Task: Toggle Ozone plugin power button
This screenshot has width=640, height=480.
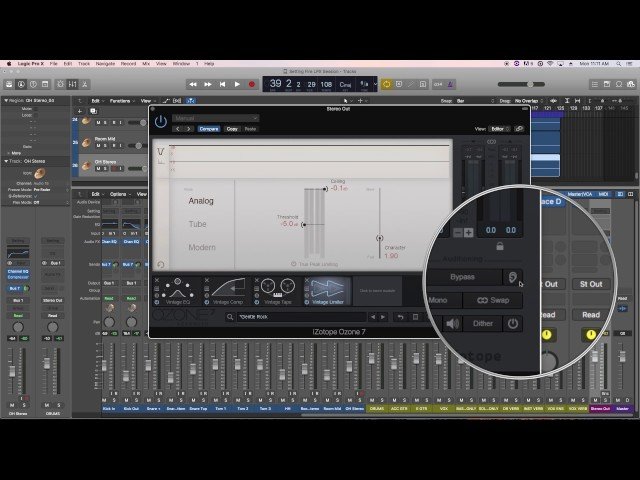Action: (161, 121)
